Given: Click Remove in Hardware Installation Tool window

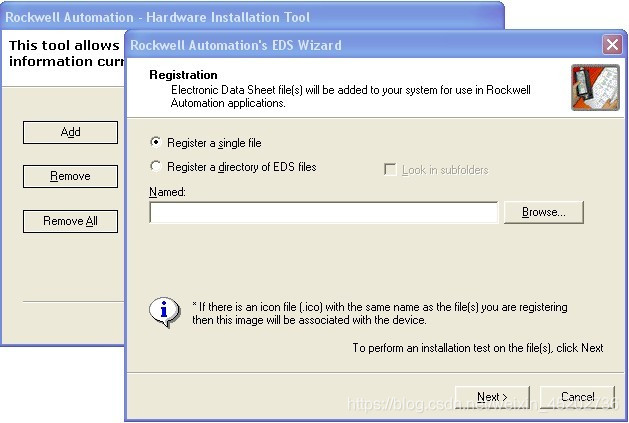Looking at the screenshot, I should click(x=71, y=176).
